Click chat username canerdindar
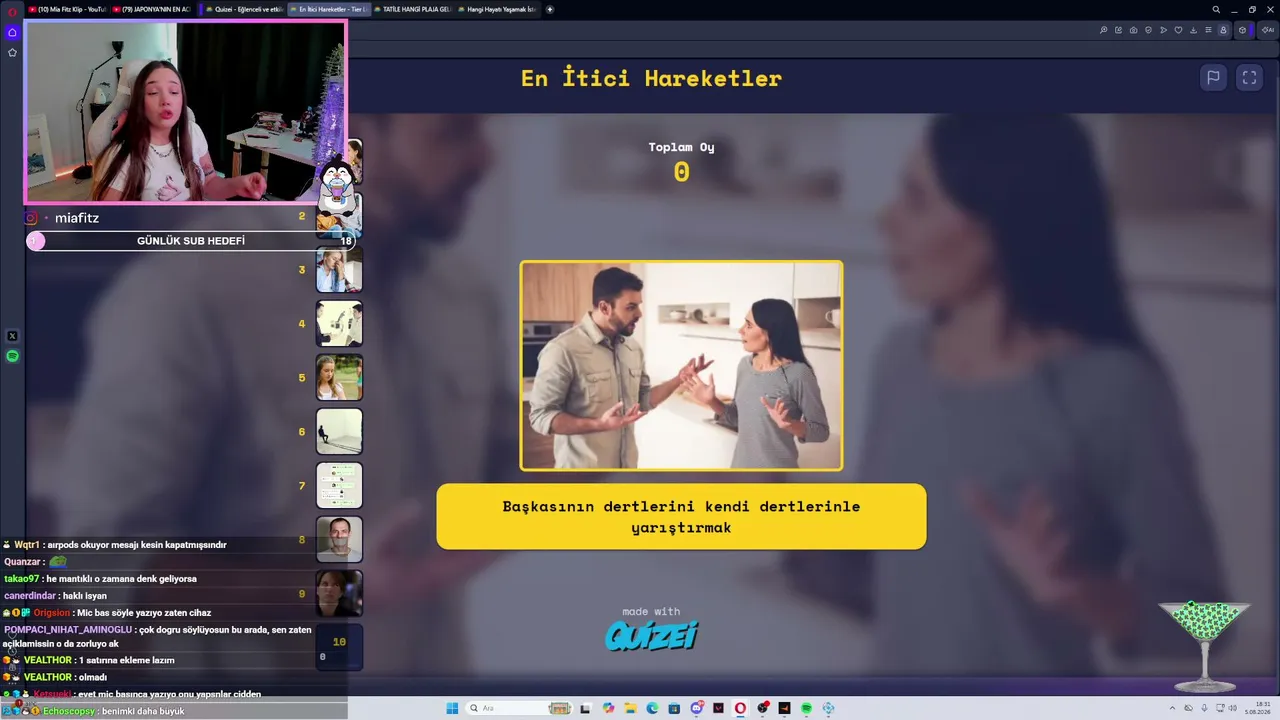Viewport: 1280px width, 720px height. pyautogui.click(x=30, y=596)
